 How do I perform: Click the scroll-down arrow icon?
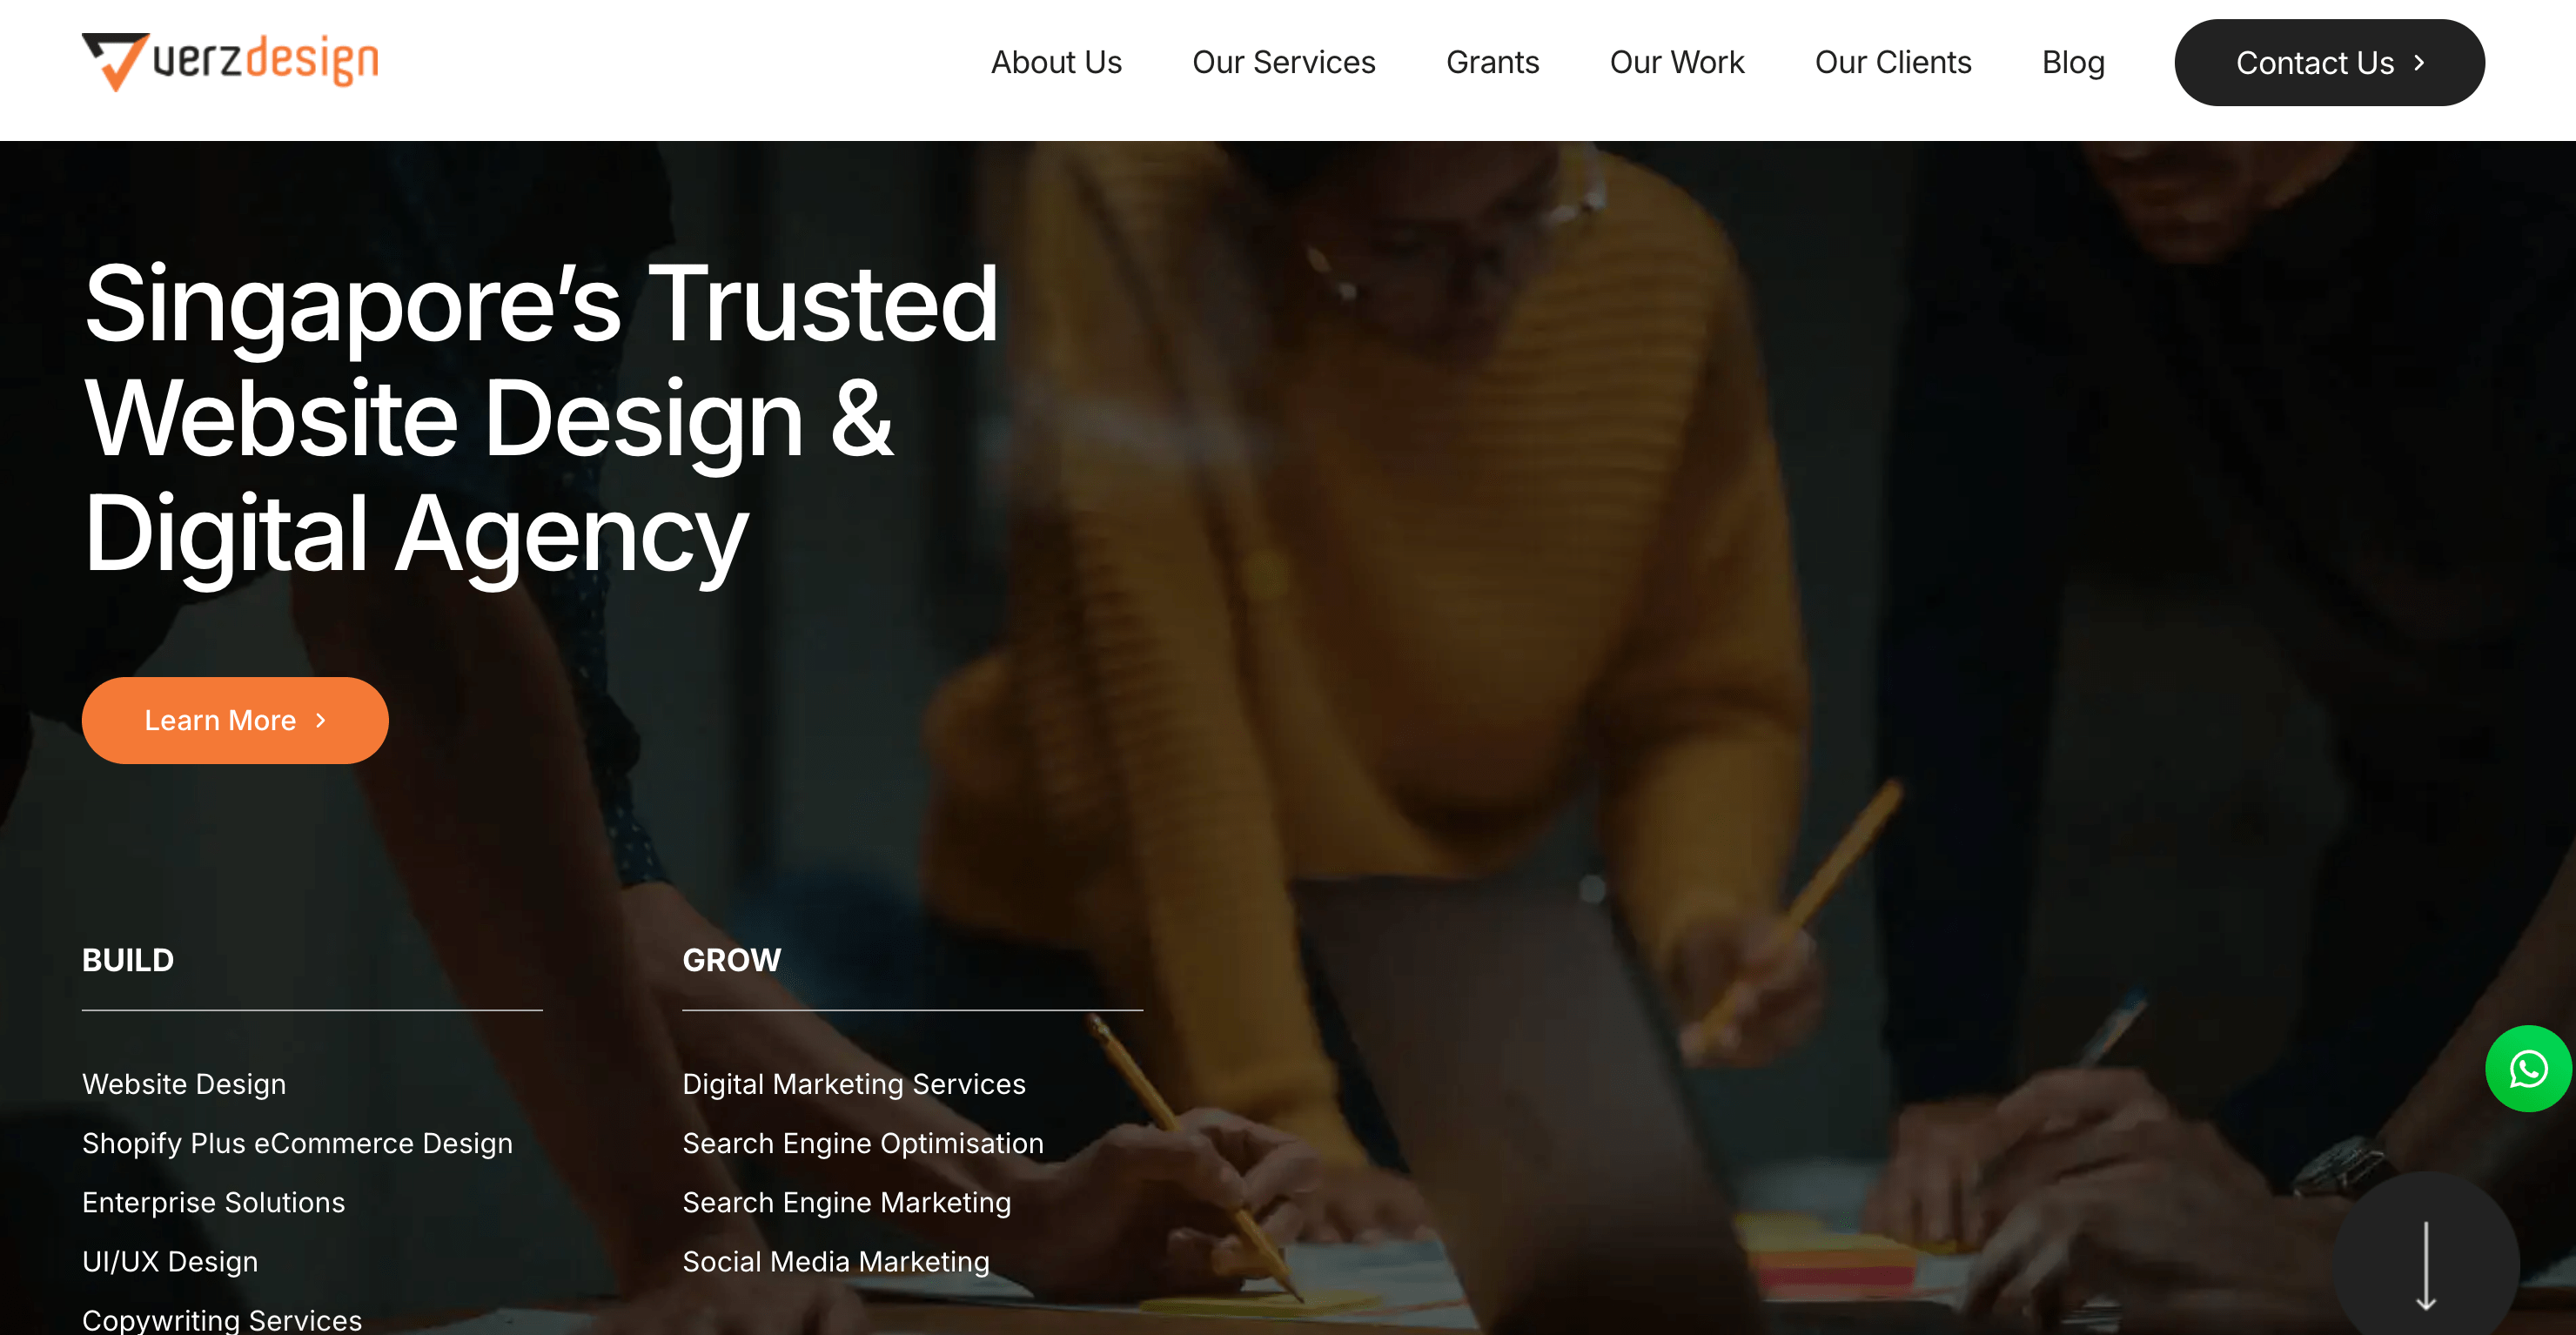tap(2425, 1265)
